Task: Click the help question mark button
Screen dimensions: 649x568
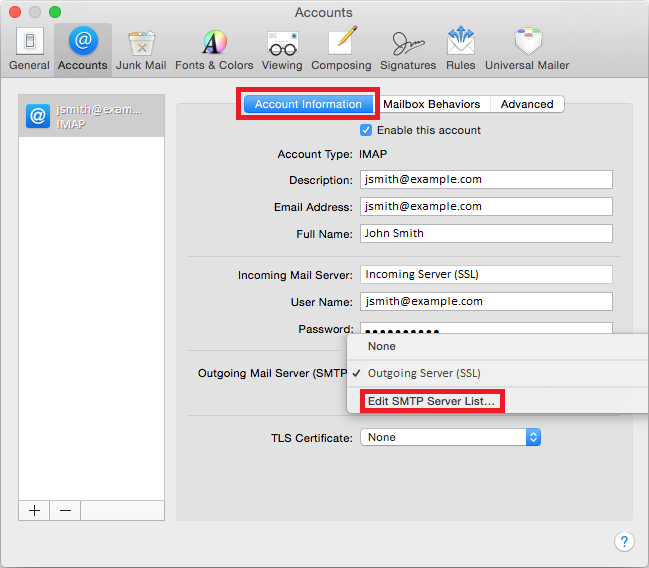Action: pos(624,541)
